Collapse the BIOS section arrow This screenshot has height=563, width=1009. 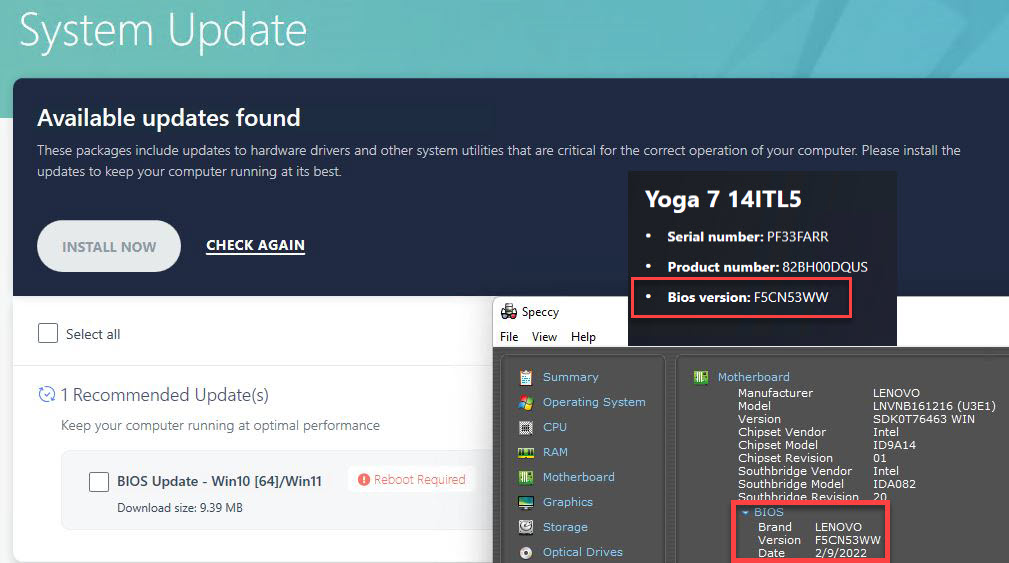click(745, 513)
